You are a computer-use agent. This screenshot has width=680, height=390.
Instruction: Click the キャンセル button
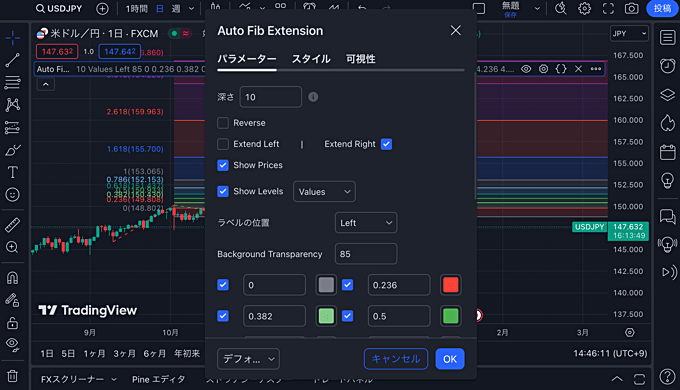pyautogui.click(x=396, y=359)
